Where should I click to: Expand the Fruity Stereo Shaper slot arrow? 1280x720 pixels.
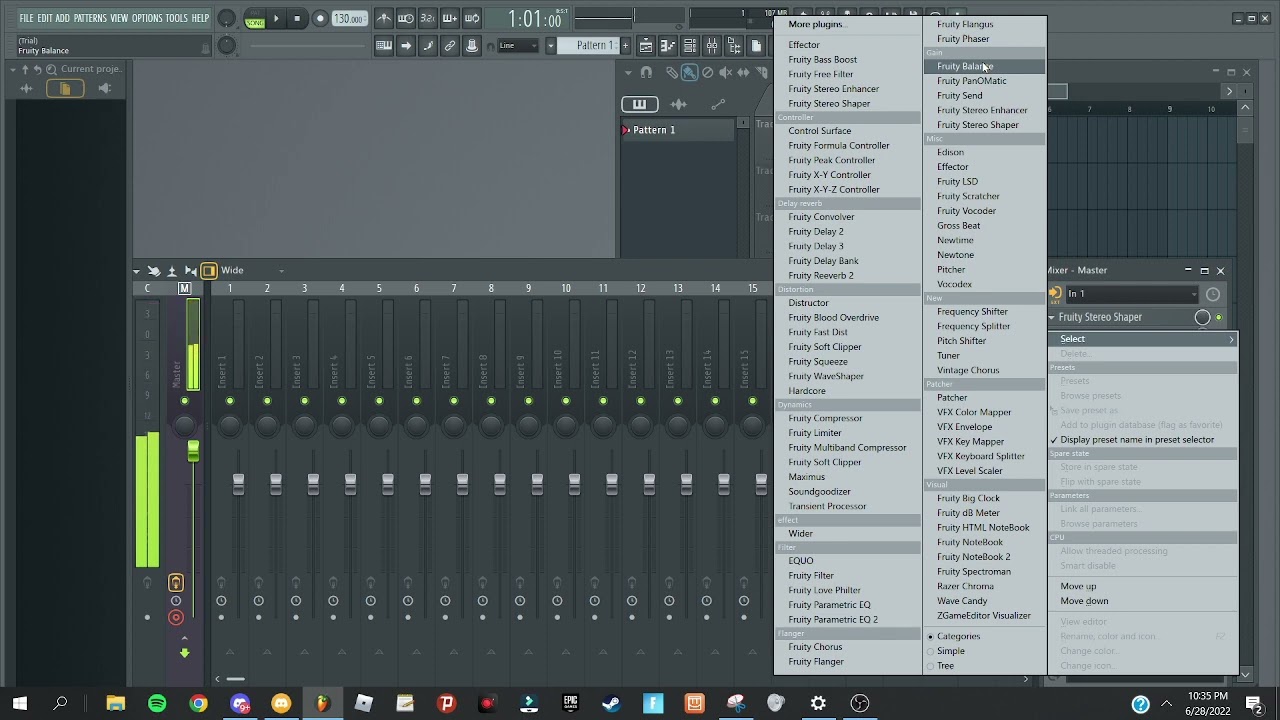pyautogui.click(x=1052, y=318)
